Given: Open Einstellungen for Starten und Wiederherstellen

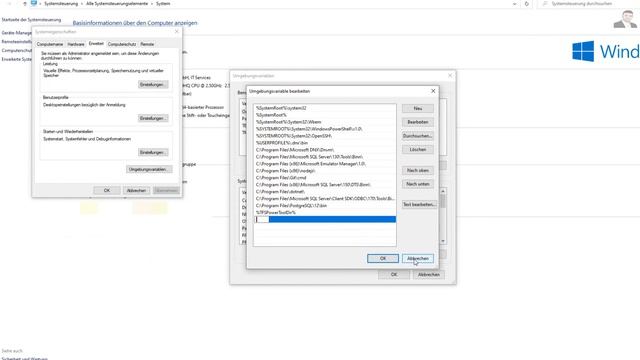Looking at the screenshot, I should (153, 152).
